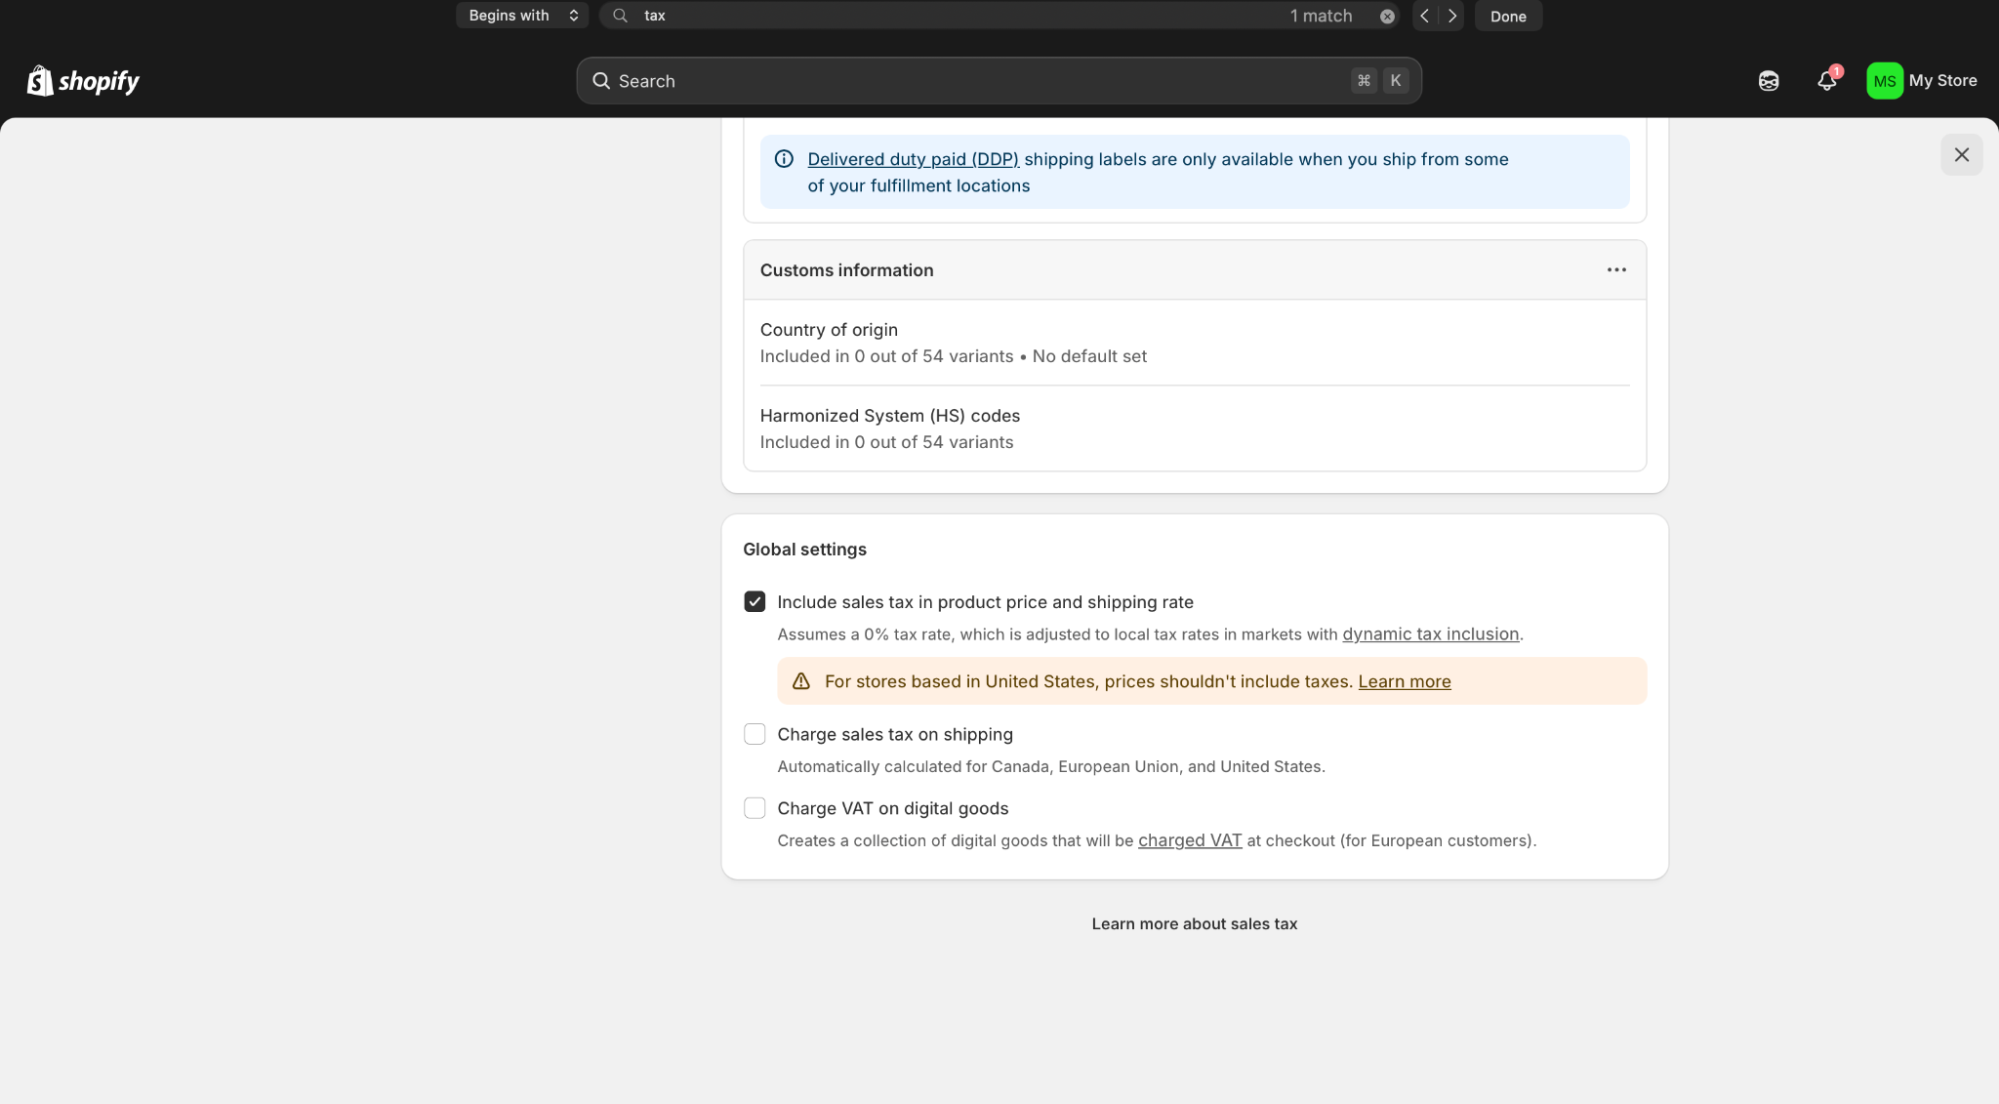Viewport: 1999px width, 1104px height.
Task: Focus the Shopify Search field
Action: [x=998, y=81]
